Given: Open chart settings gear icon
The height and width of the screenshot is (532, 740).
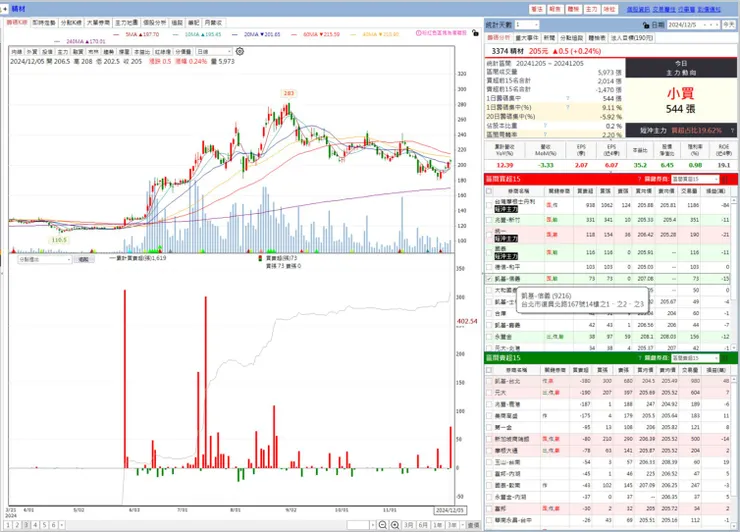Looking at the screenshot, I should tap(240, 51).
